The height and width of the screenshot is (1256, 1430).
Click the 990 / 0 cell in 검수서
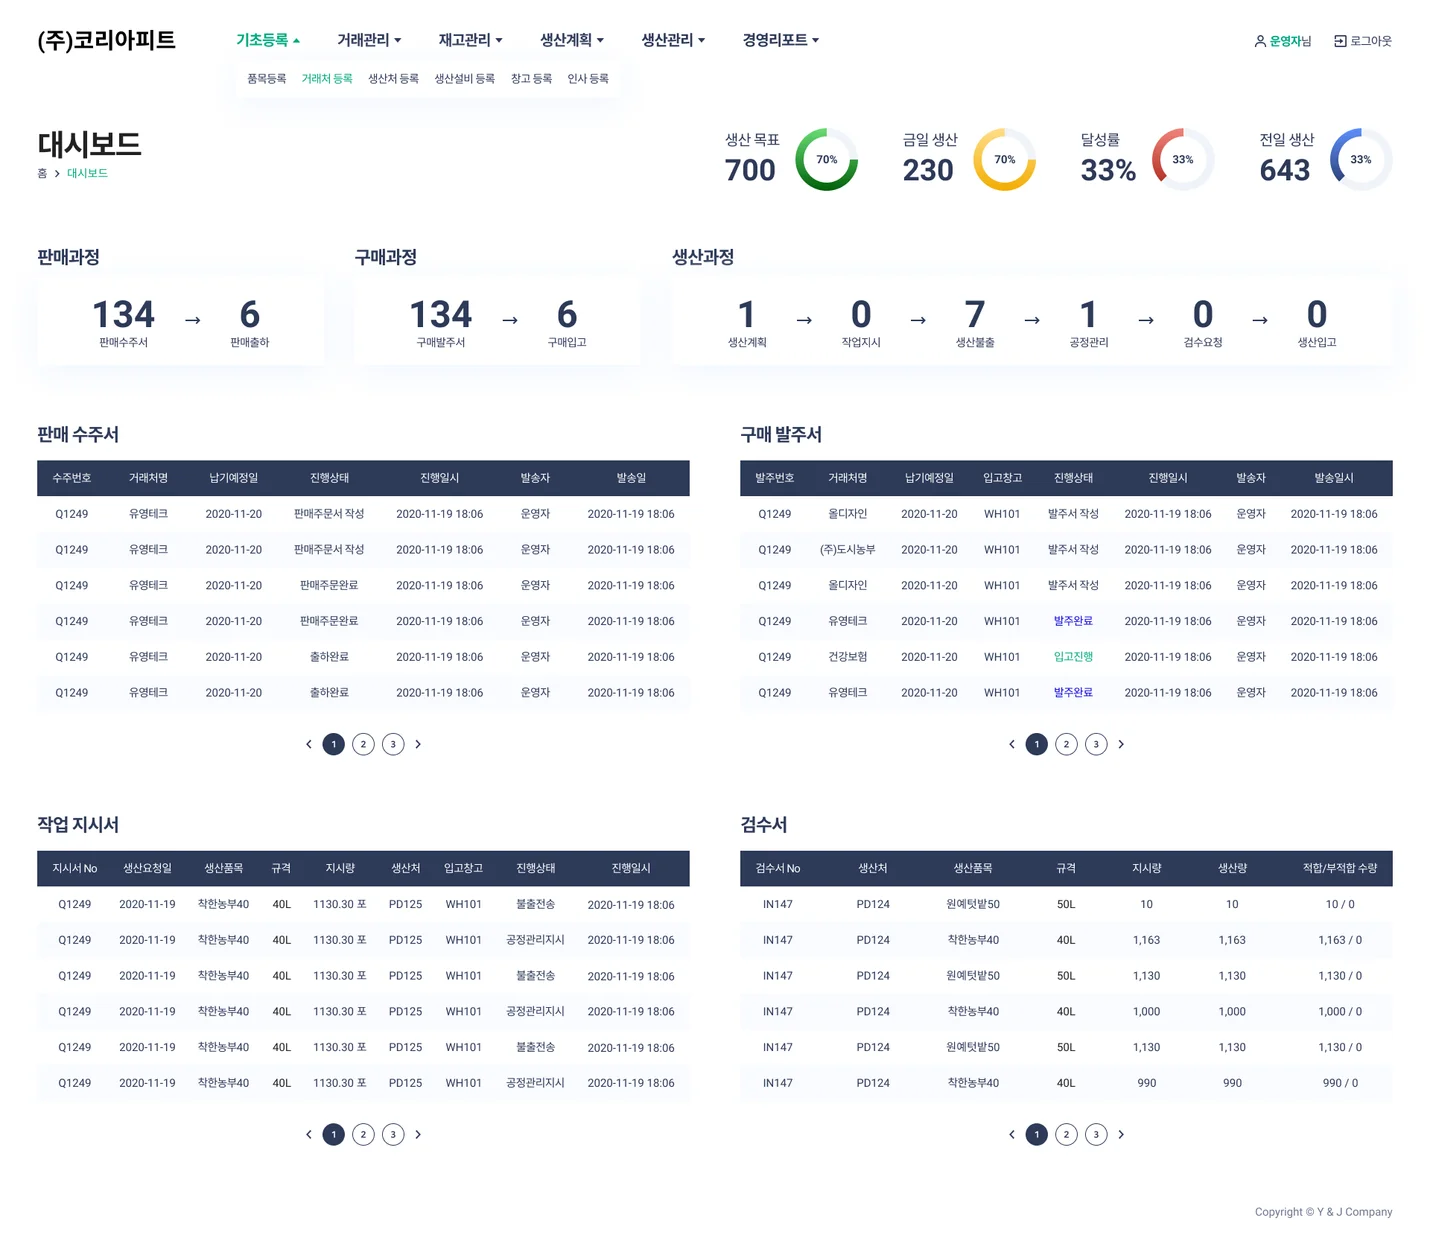click(1340, 1083)
